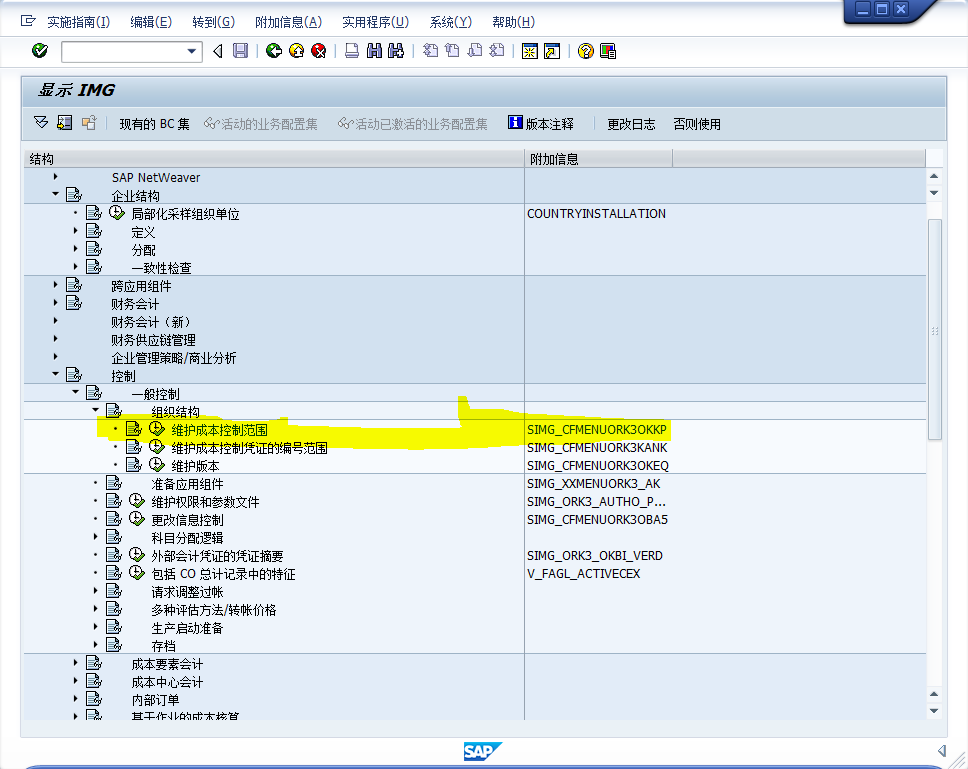Image resolution: width=968 pixels, height=769 pixels.
Task: Click the scroll-down arrow at tree bottom
Action: pos(934,711)
